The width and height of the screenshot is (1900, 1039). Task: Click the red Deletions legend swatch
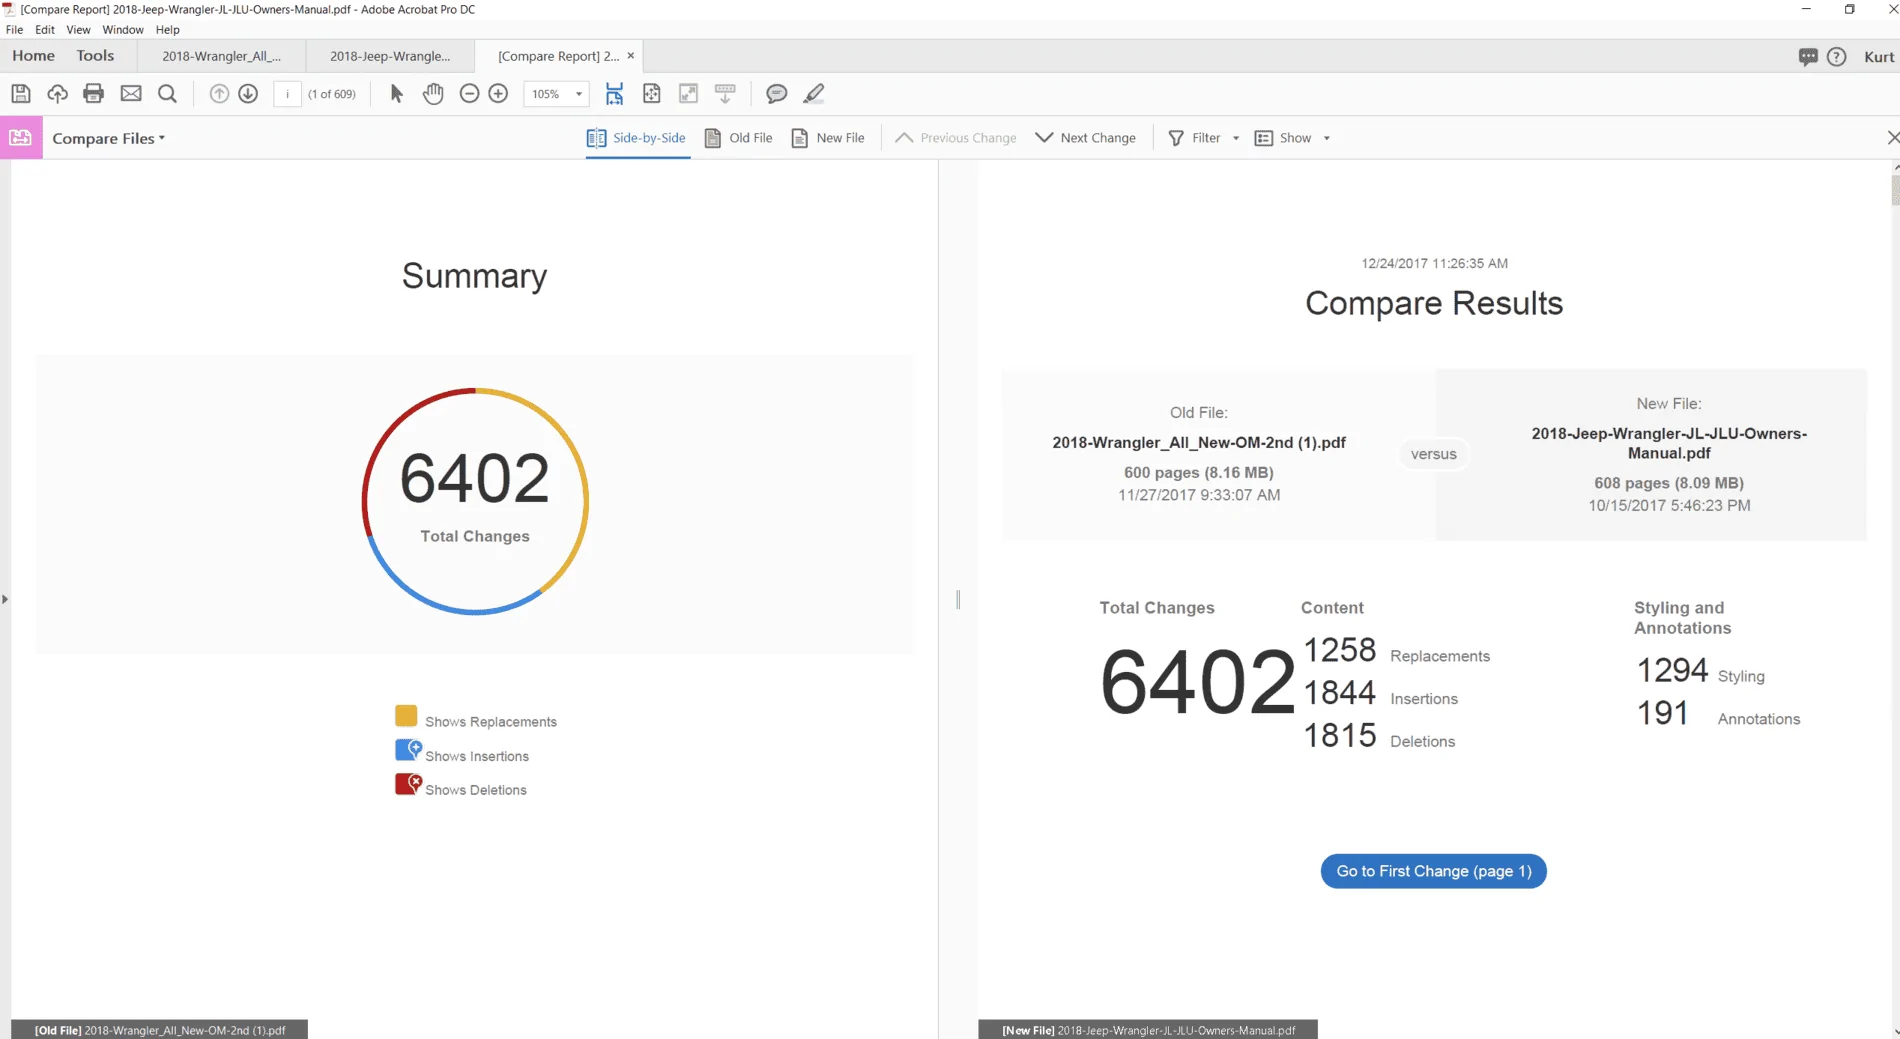click(x=408, y=784)
